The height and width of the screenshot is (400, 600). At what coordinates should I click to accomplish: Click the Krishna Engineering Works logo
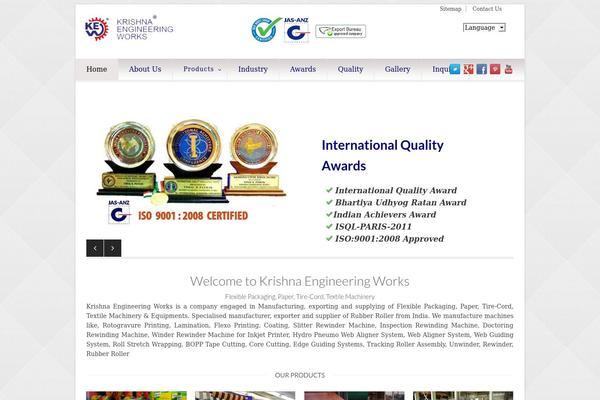(x=129, y=29)
